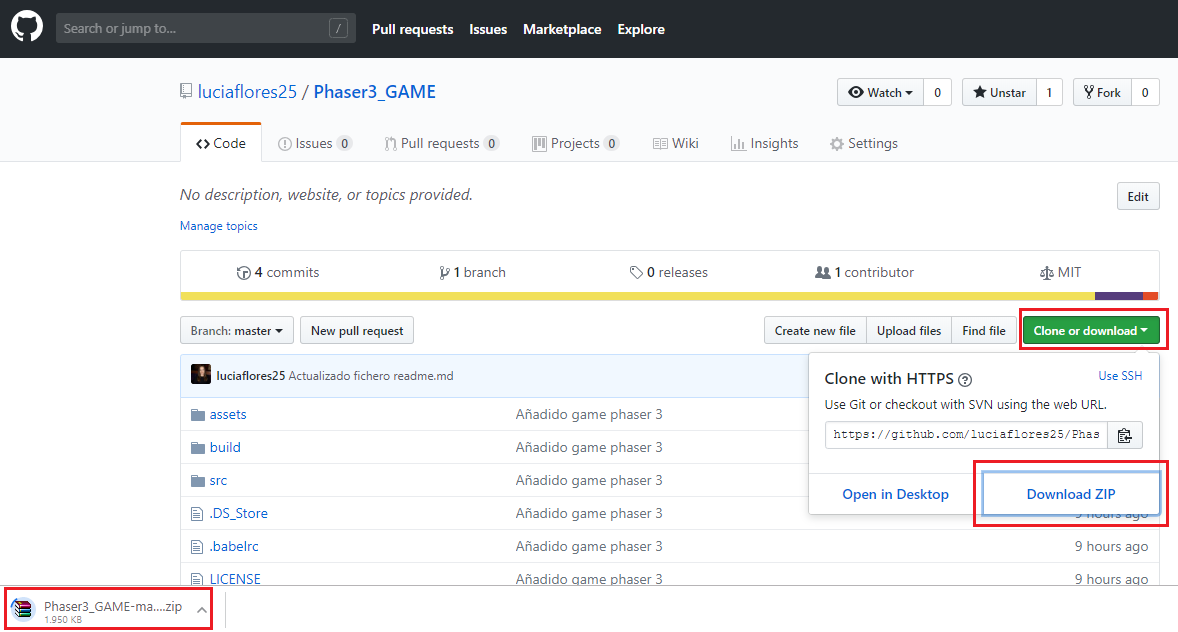
Task: Click the .babelrc file icon
Action: coord(197,547)
